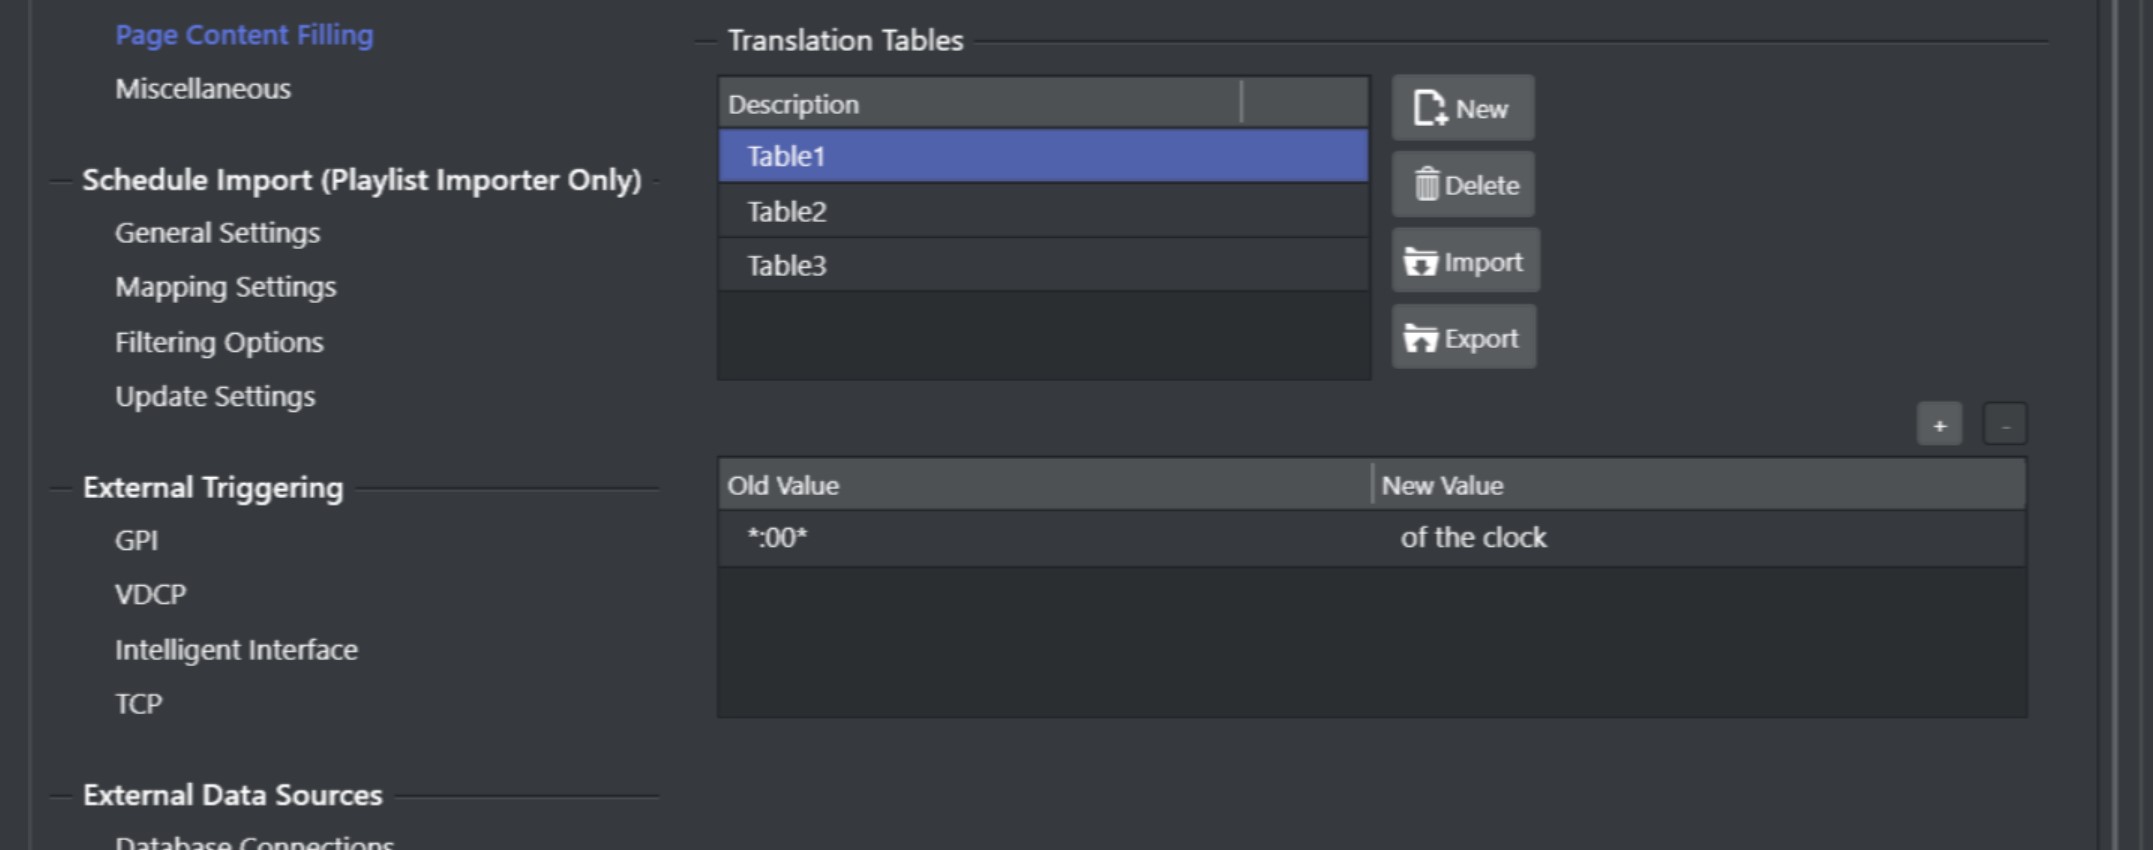Add a row with the plus button
The height and width of the screenshot is (850, 2153).
[x=1939, y=425]
